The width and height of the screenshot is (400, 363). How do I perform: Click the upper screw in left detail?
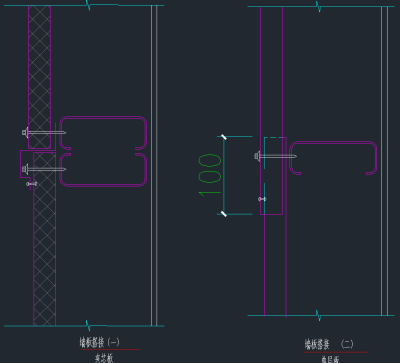click(x=44, y=132)
